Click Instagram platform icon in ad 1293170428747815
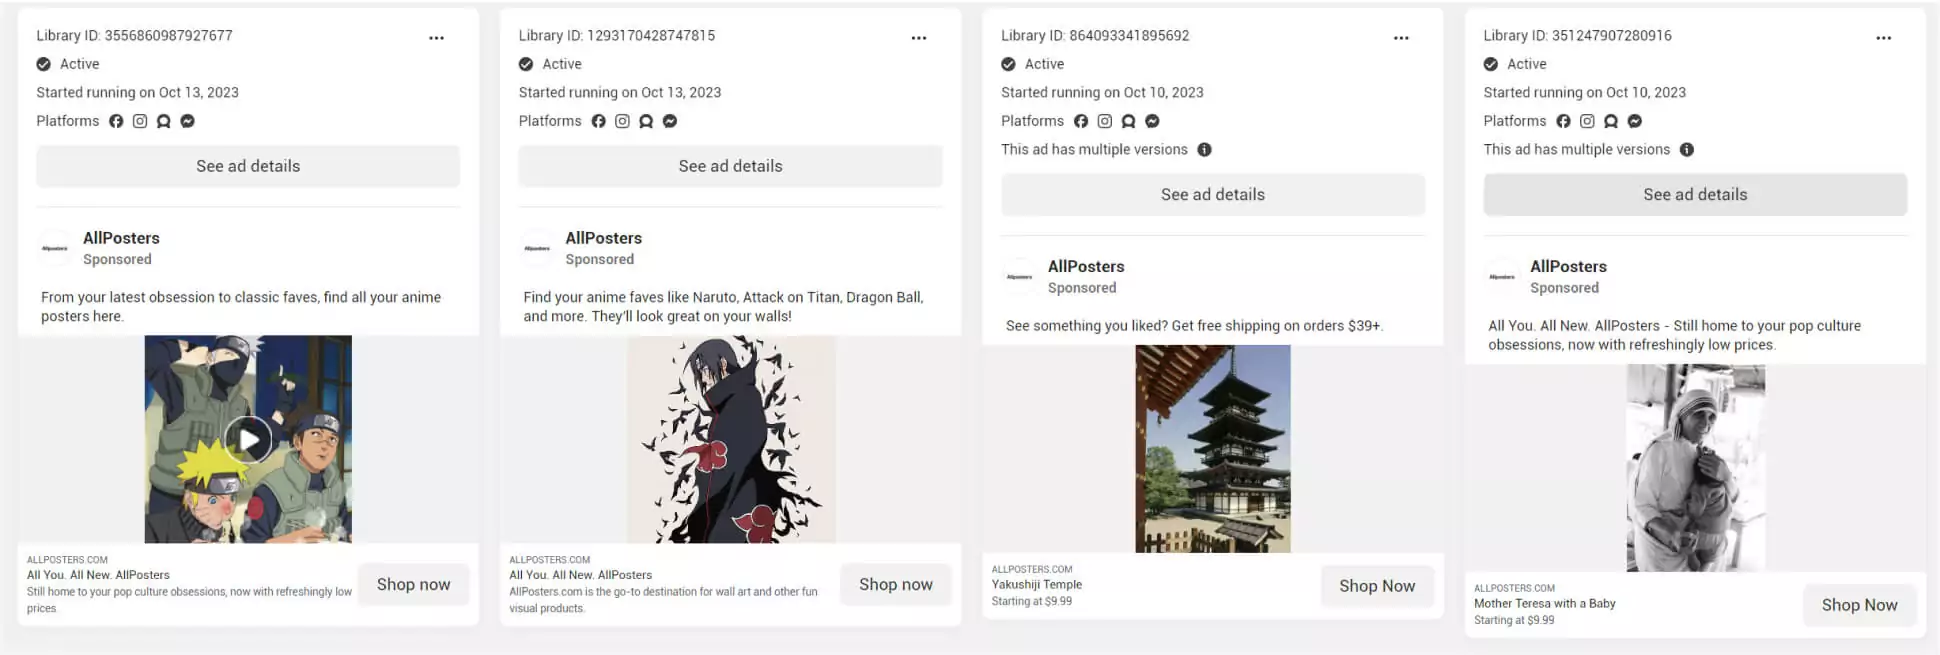This screenshot has width=1940, height=655. [622, 121]
